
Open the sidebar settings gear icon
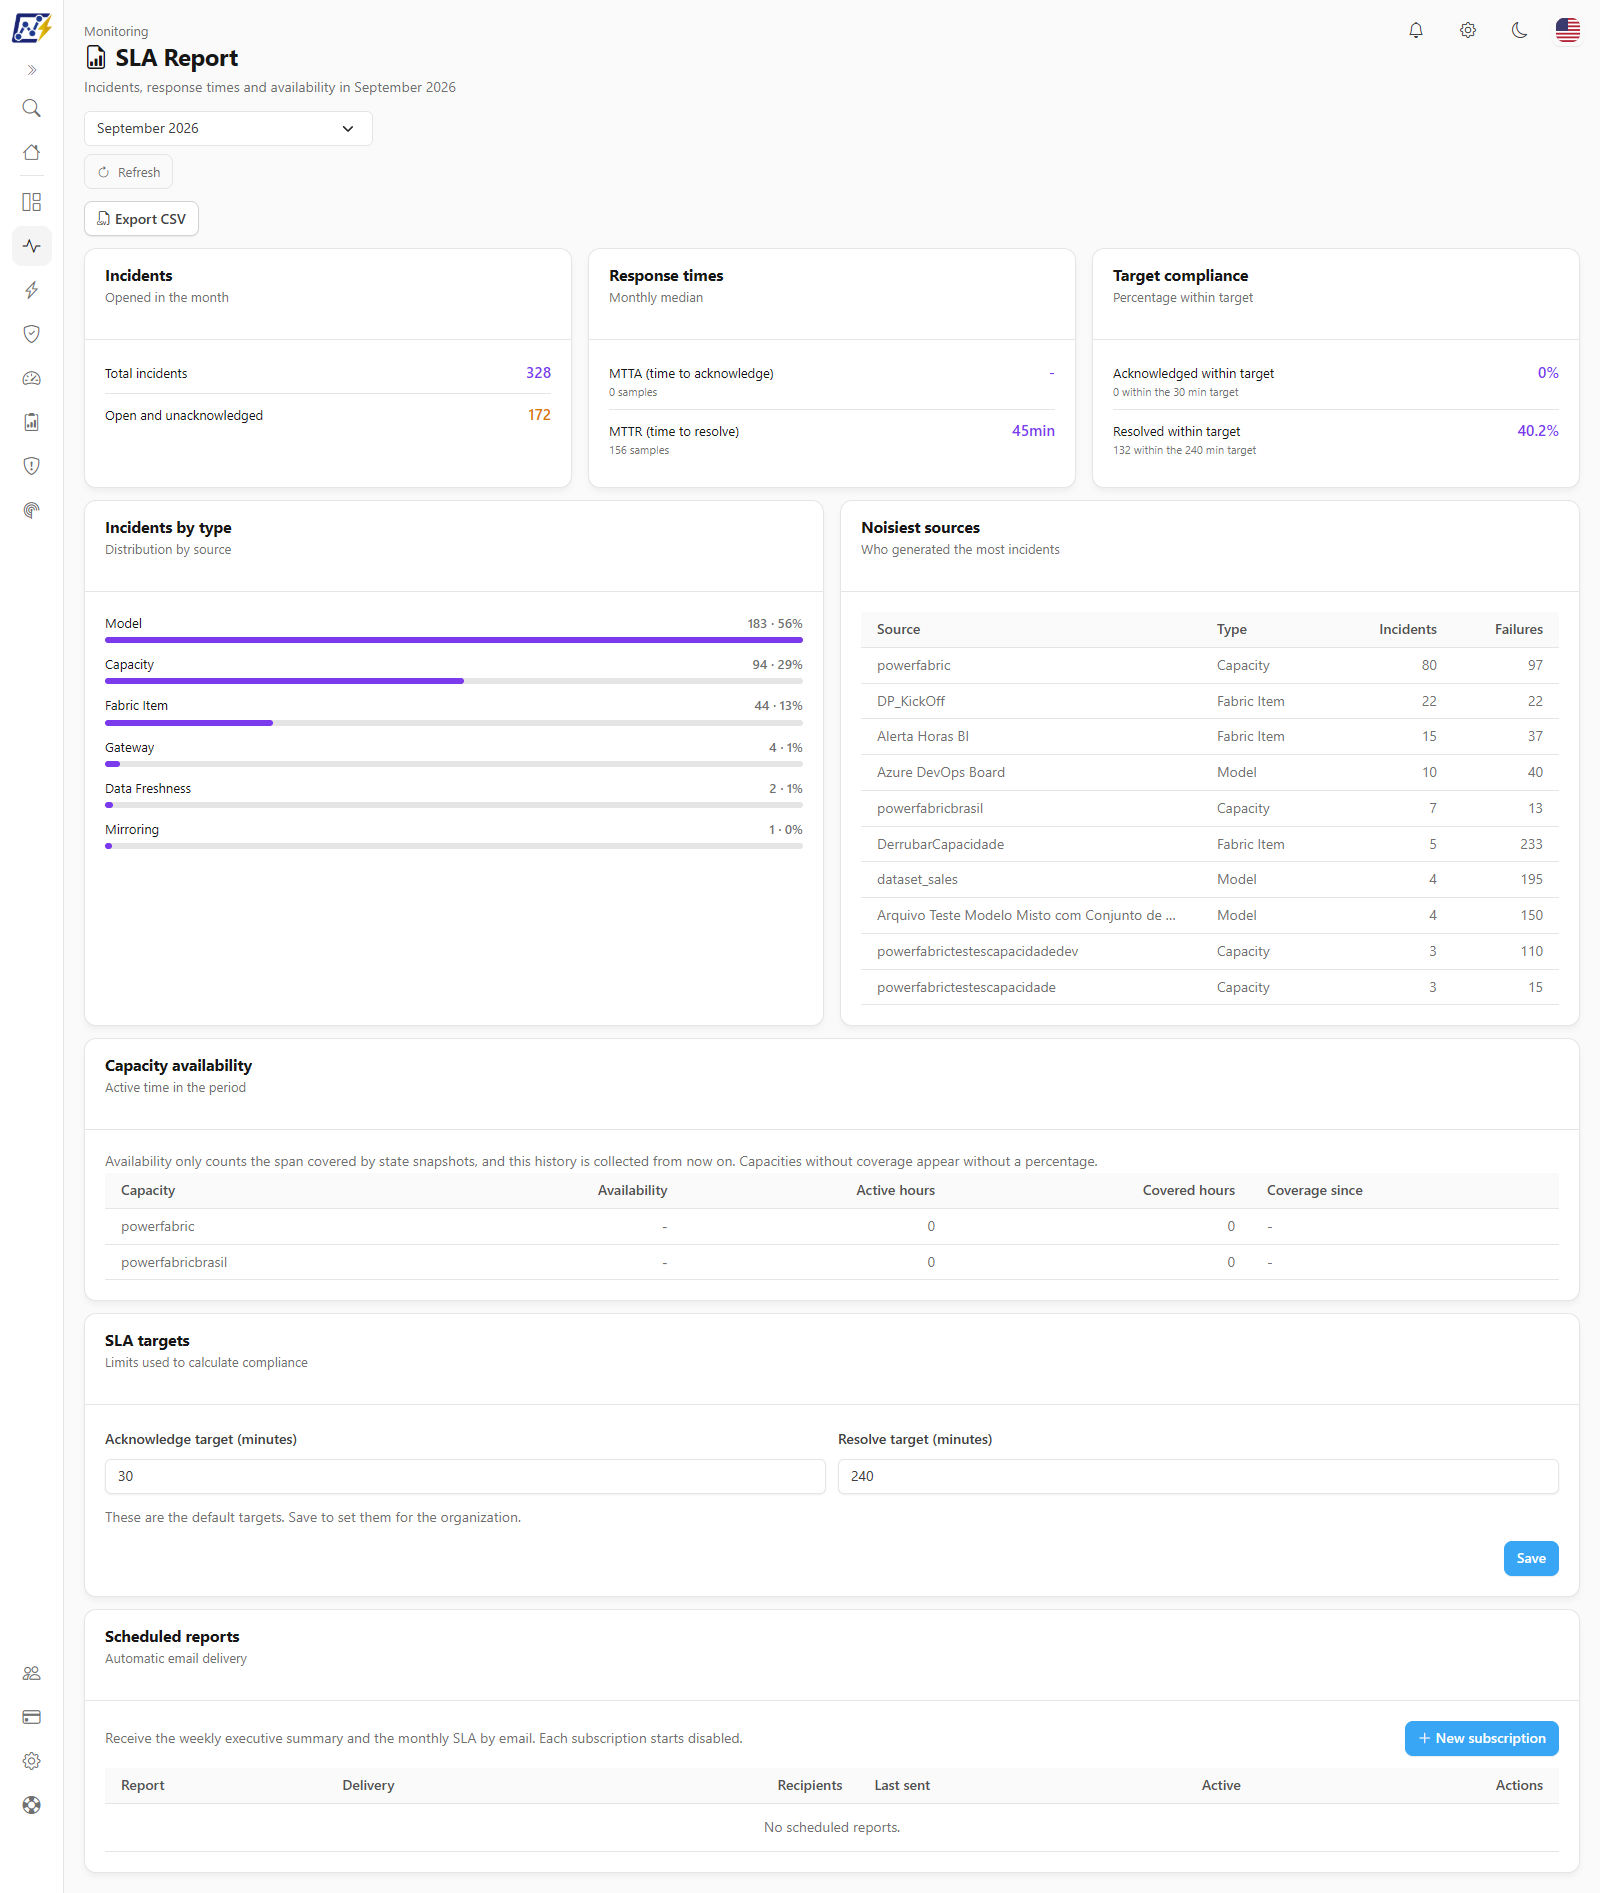(32, 1761)
